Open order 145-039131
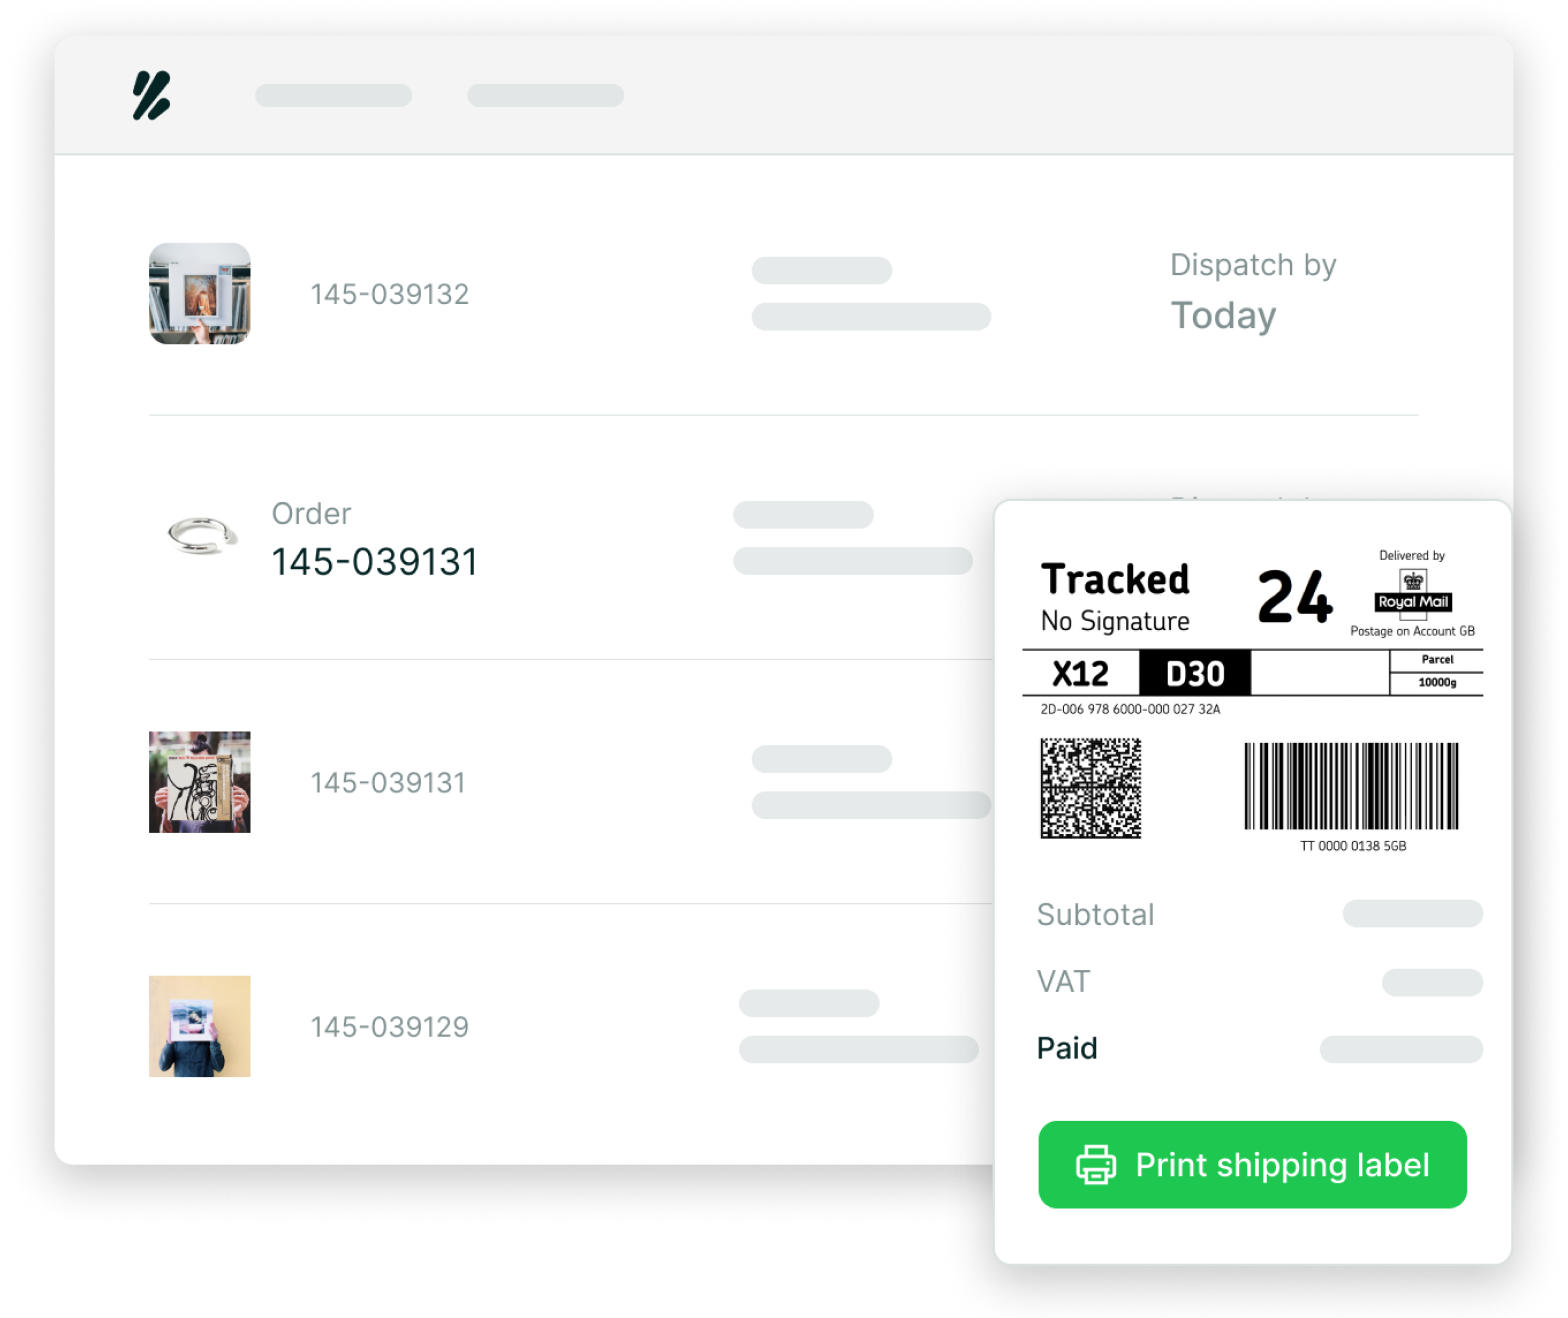The height and width of the screenshot is (1318, 1568). coord(374,561)
